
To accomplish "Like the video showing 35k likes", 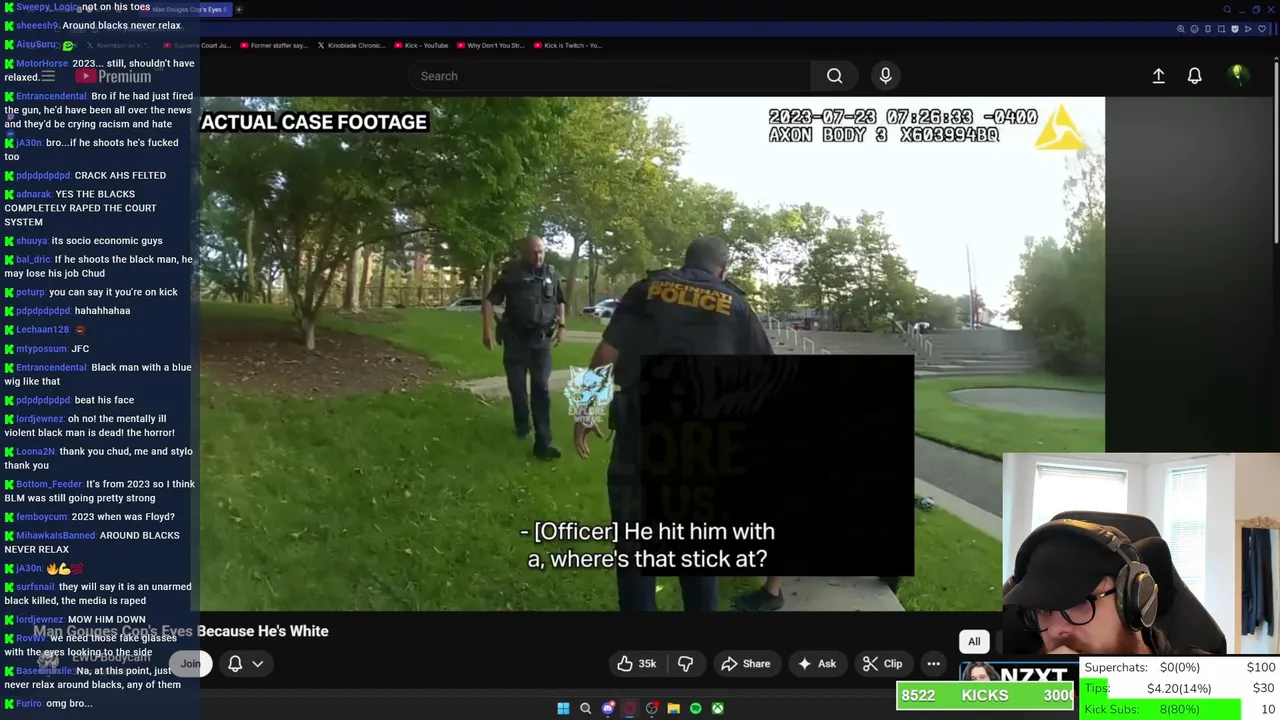I will pos(636,664).
